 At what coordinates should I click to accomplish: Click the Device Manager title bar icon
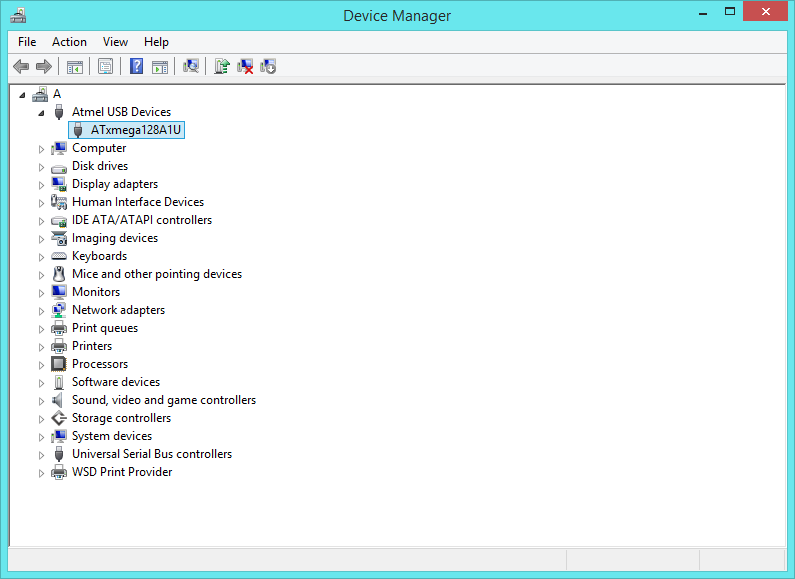[x=18, y=15]
